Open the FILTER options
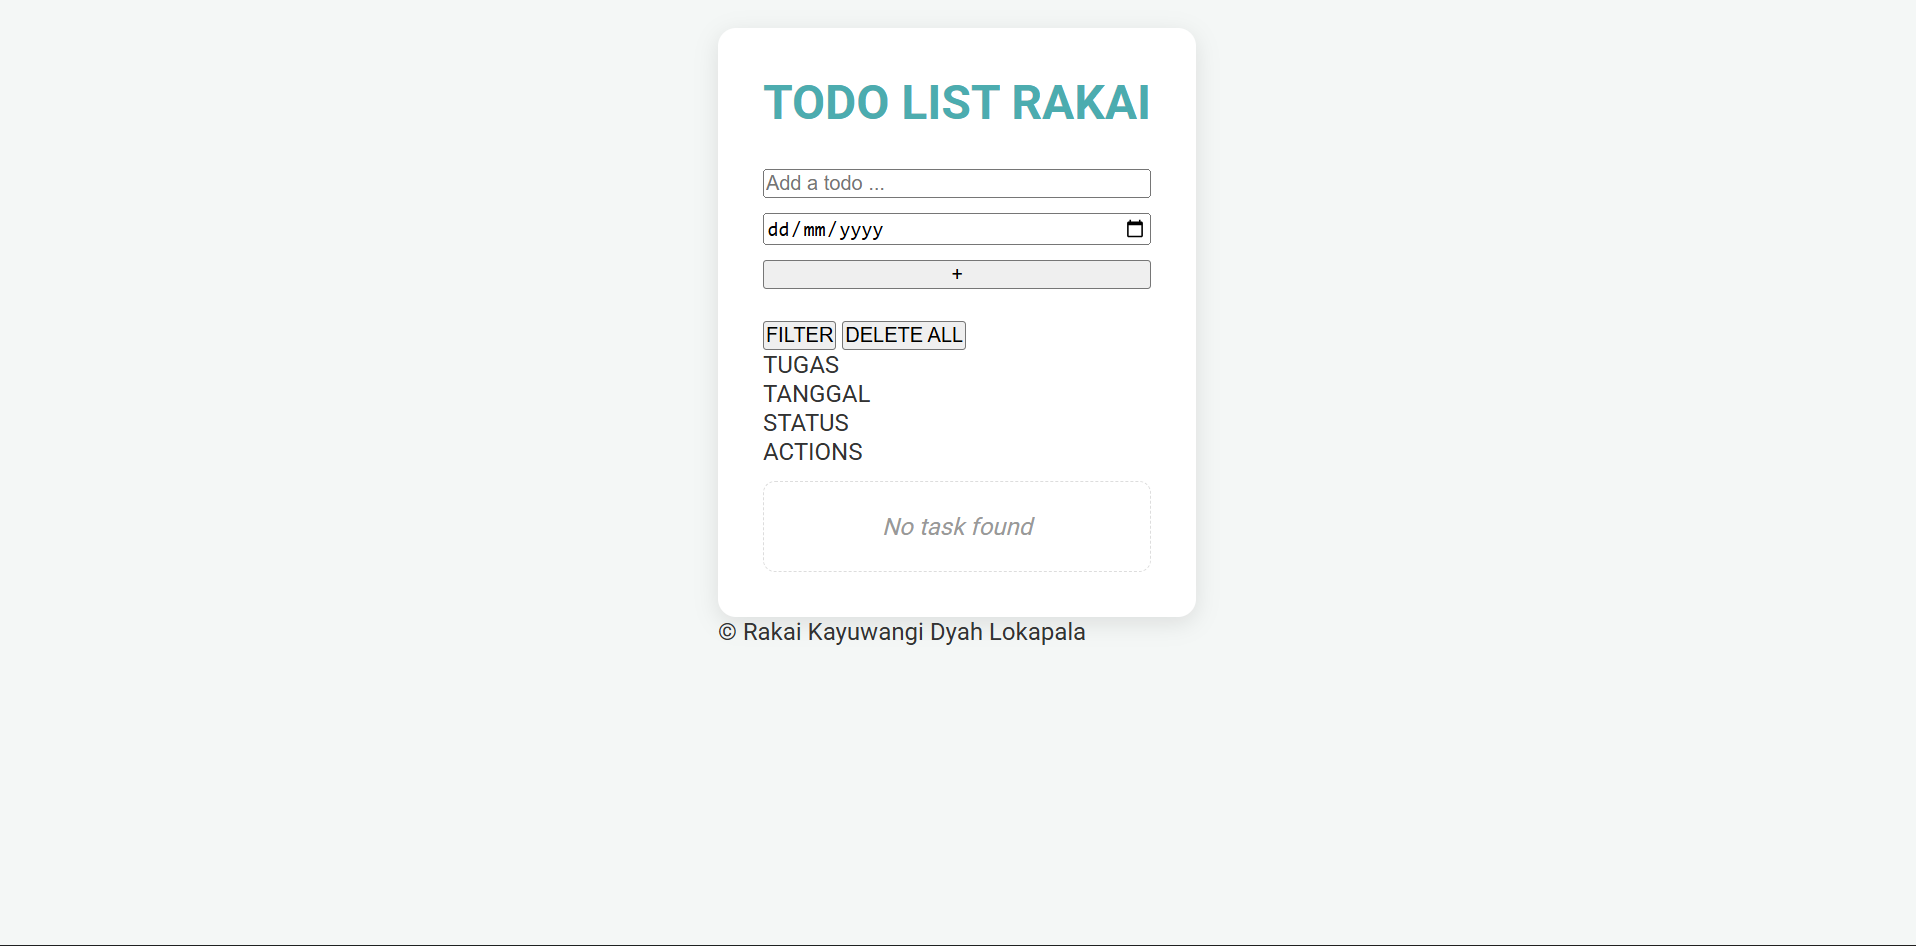1916x946 pixels. coord(799,335)
